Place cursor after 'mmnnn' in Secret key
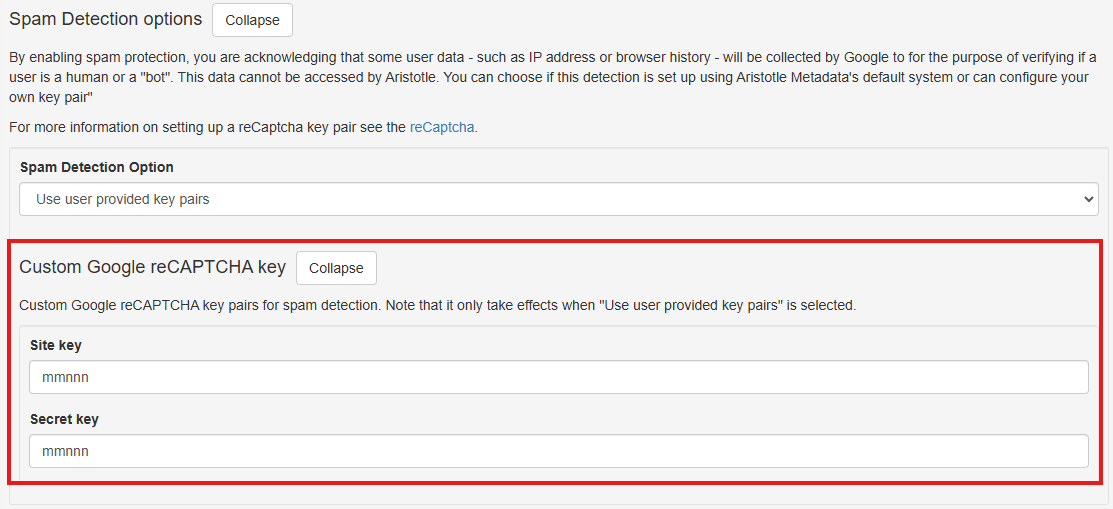Screen dimensions: 1113x509 (91, 451)
